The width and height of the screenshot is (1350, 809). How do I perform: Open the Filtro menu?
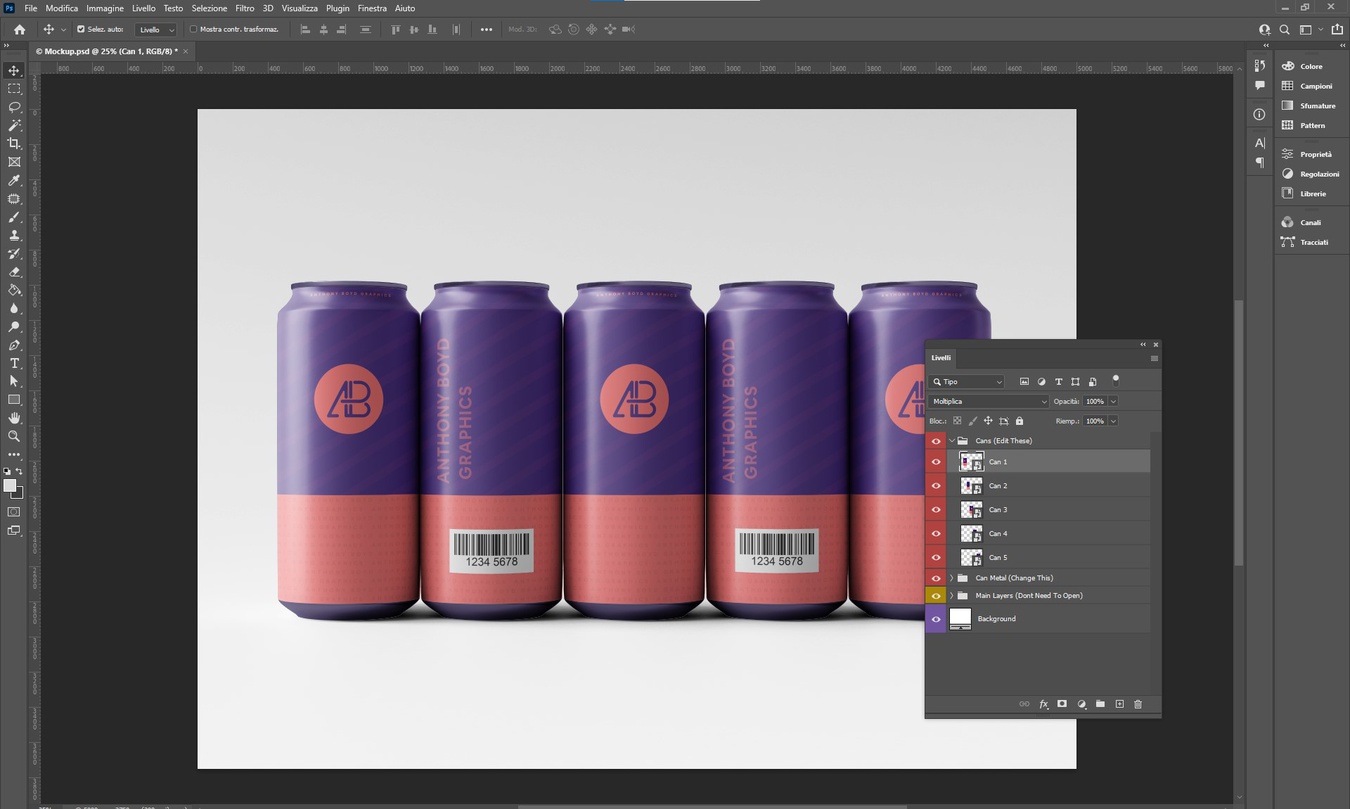[244, 8]
